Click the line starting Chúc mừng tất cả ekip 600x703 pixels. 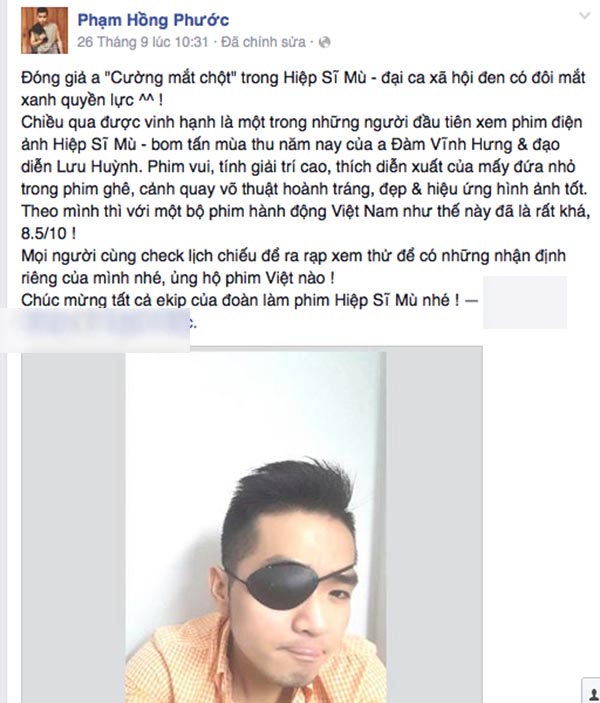(249, 300)
